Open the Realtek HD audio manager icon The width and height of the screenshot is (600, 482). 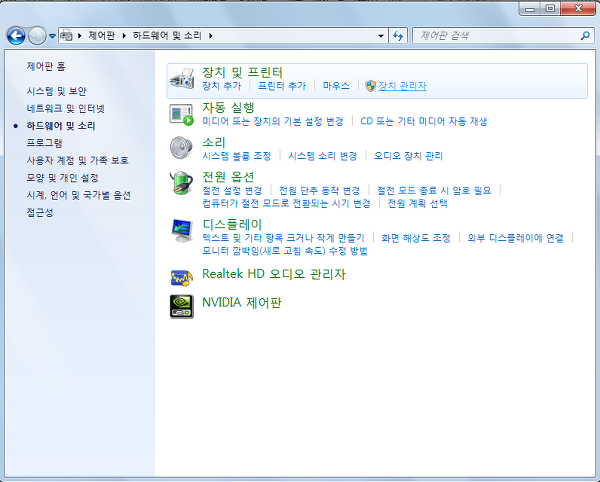[x=182, y=278]
